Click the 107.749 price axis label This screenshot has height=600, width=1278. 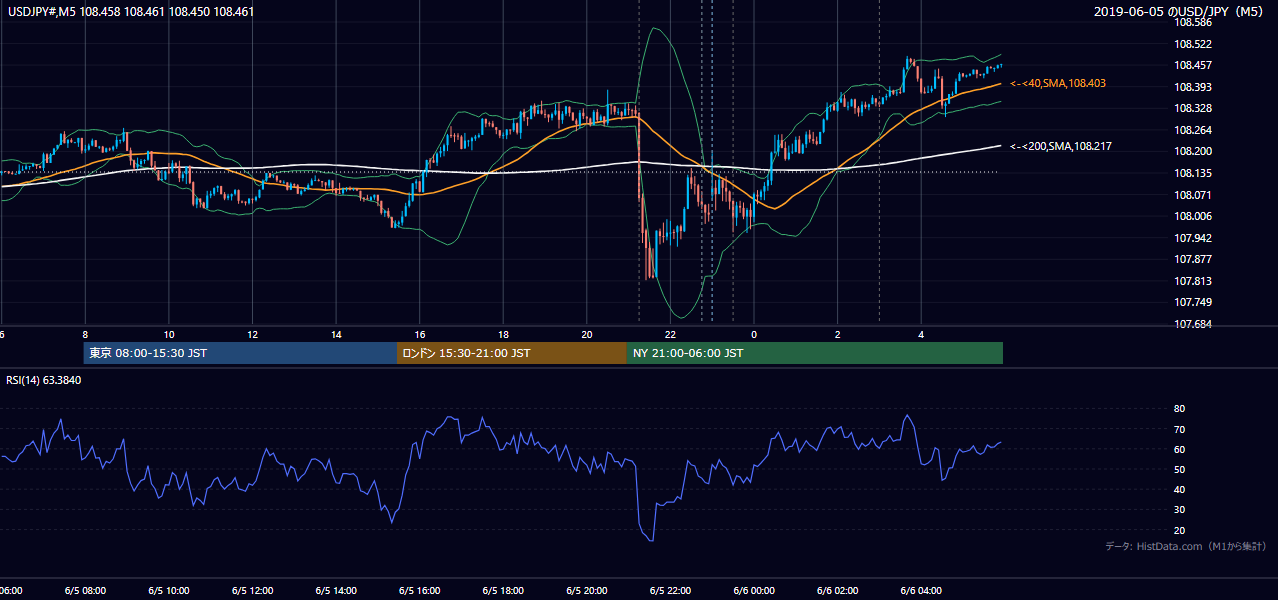point(1193,302)
